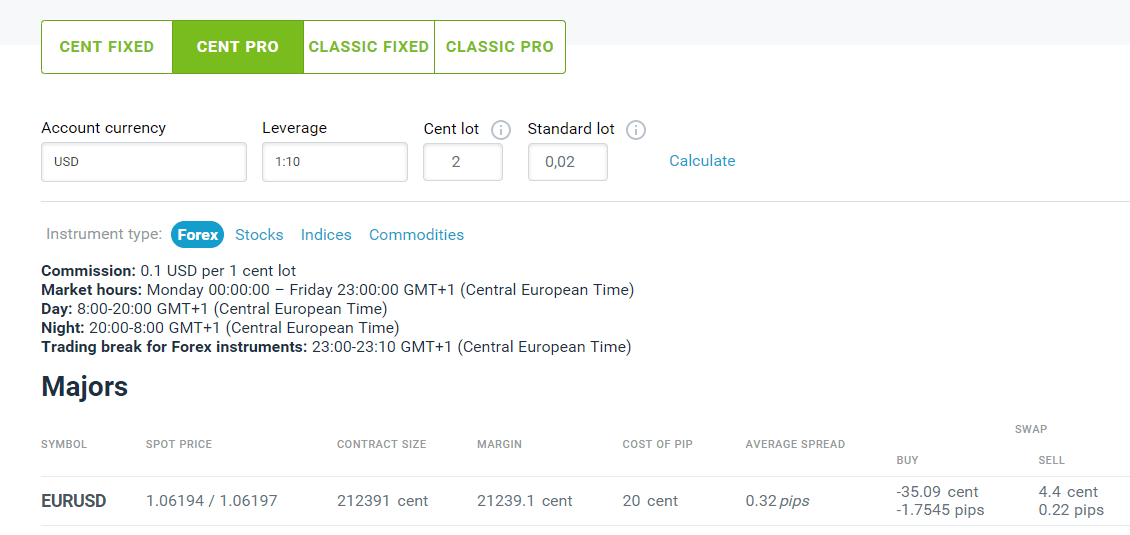Click the MARGIN column header

pyautogui.click(x=499, y=444)
